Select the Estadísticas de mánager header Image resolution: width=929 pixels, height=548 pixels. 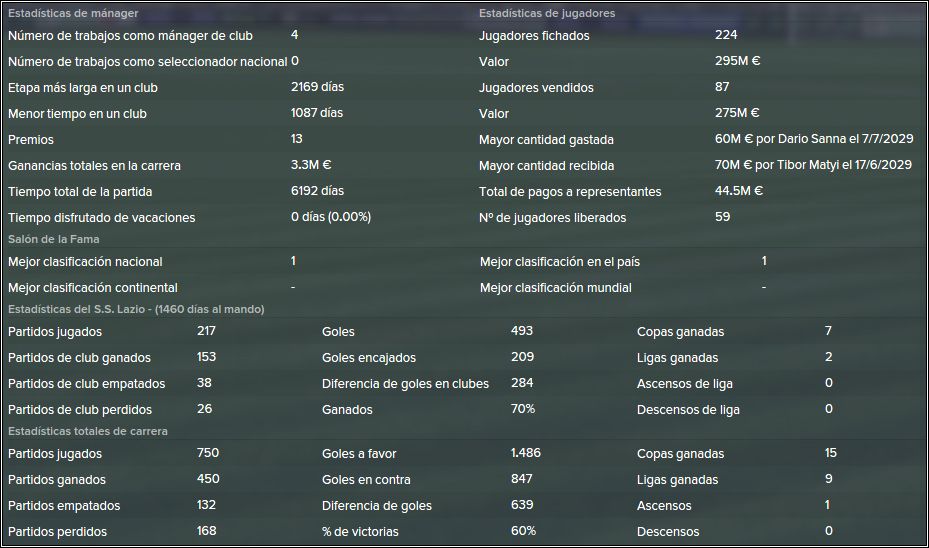[x=73, y=13]
